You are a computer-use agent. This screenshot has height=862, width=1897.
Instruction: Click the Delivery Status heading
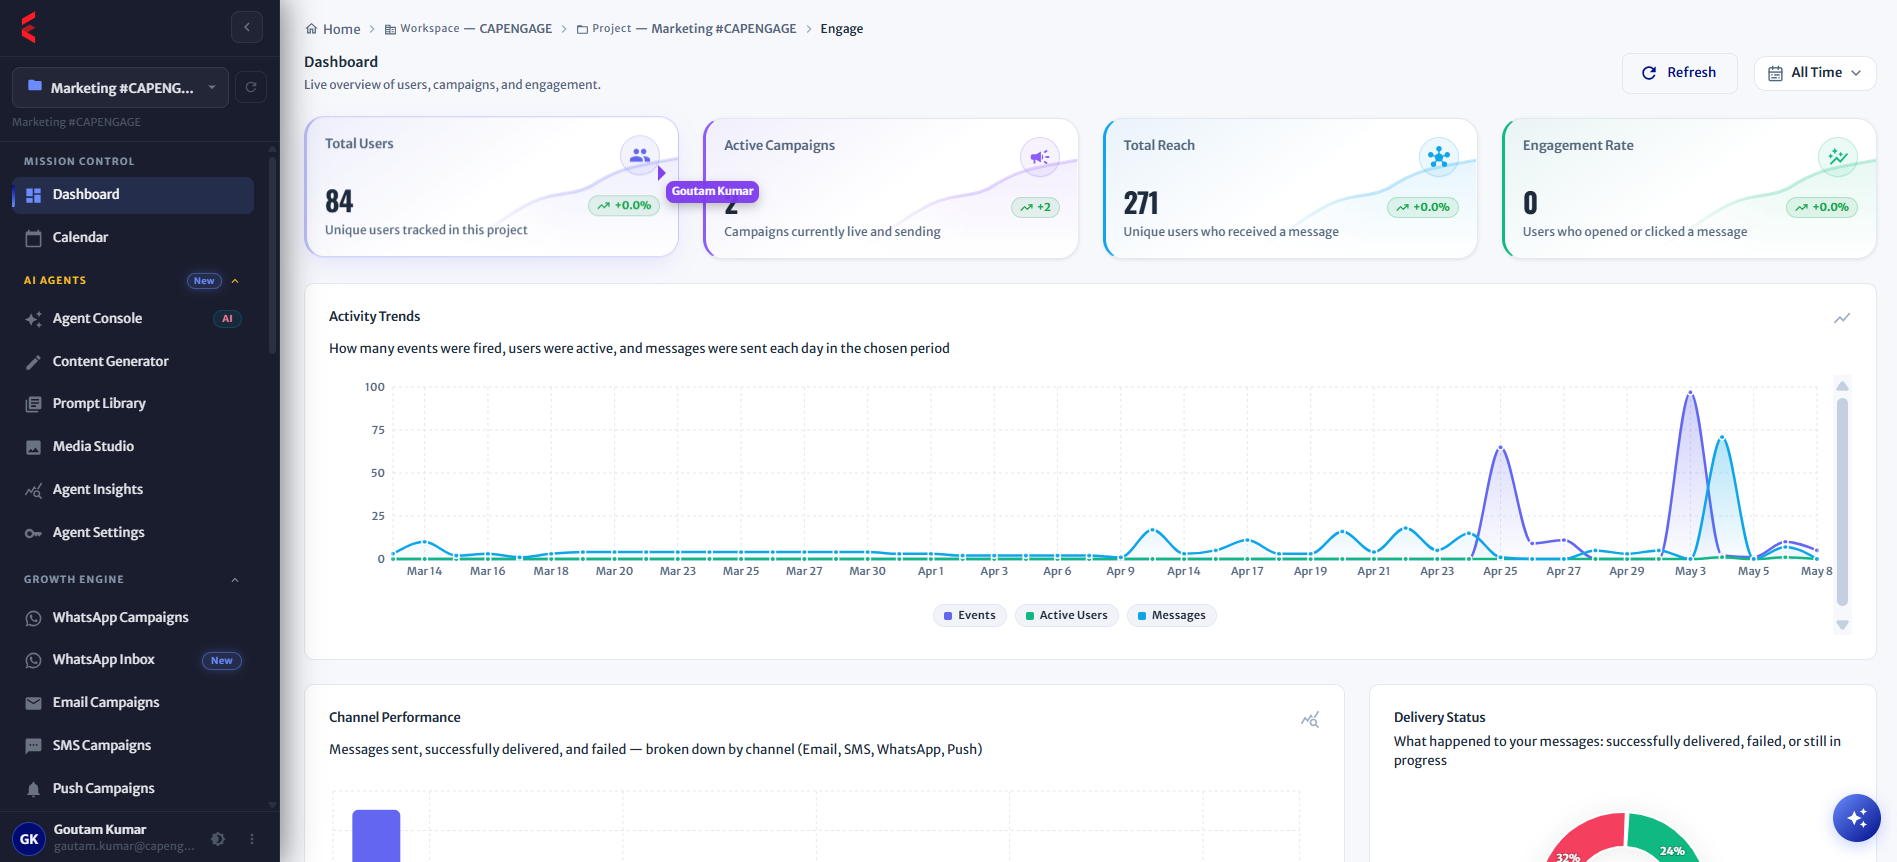[1440, 718]
